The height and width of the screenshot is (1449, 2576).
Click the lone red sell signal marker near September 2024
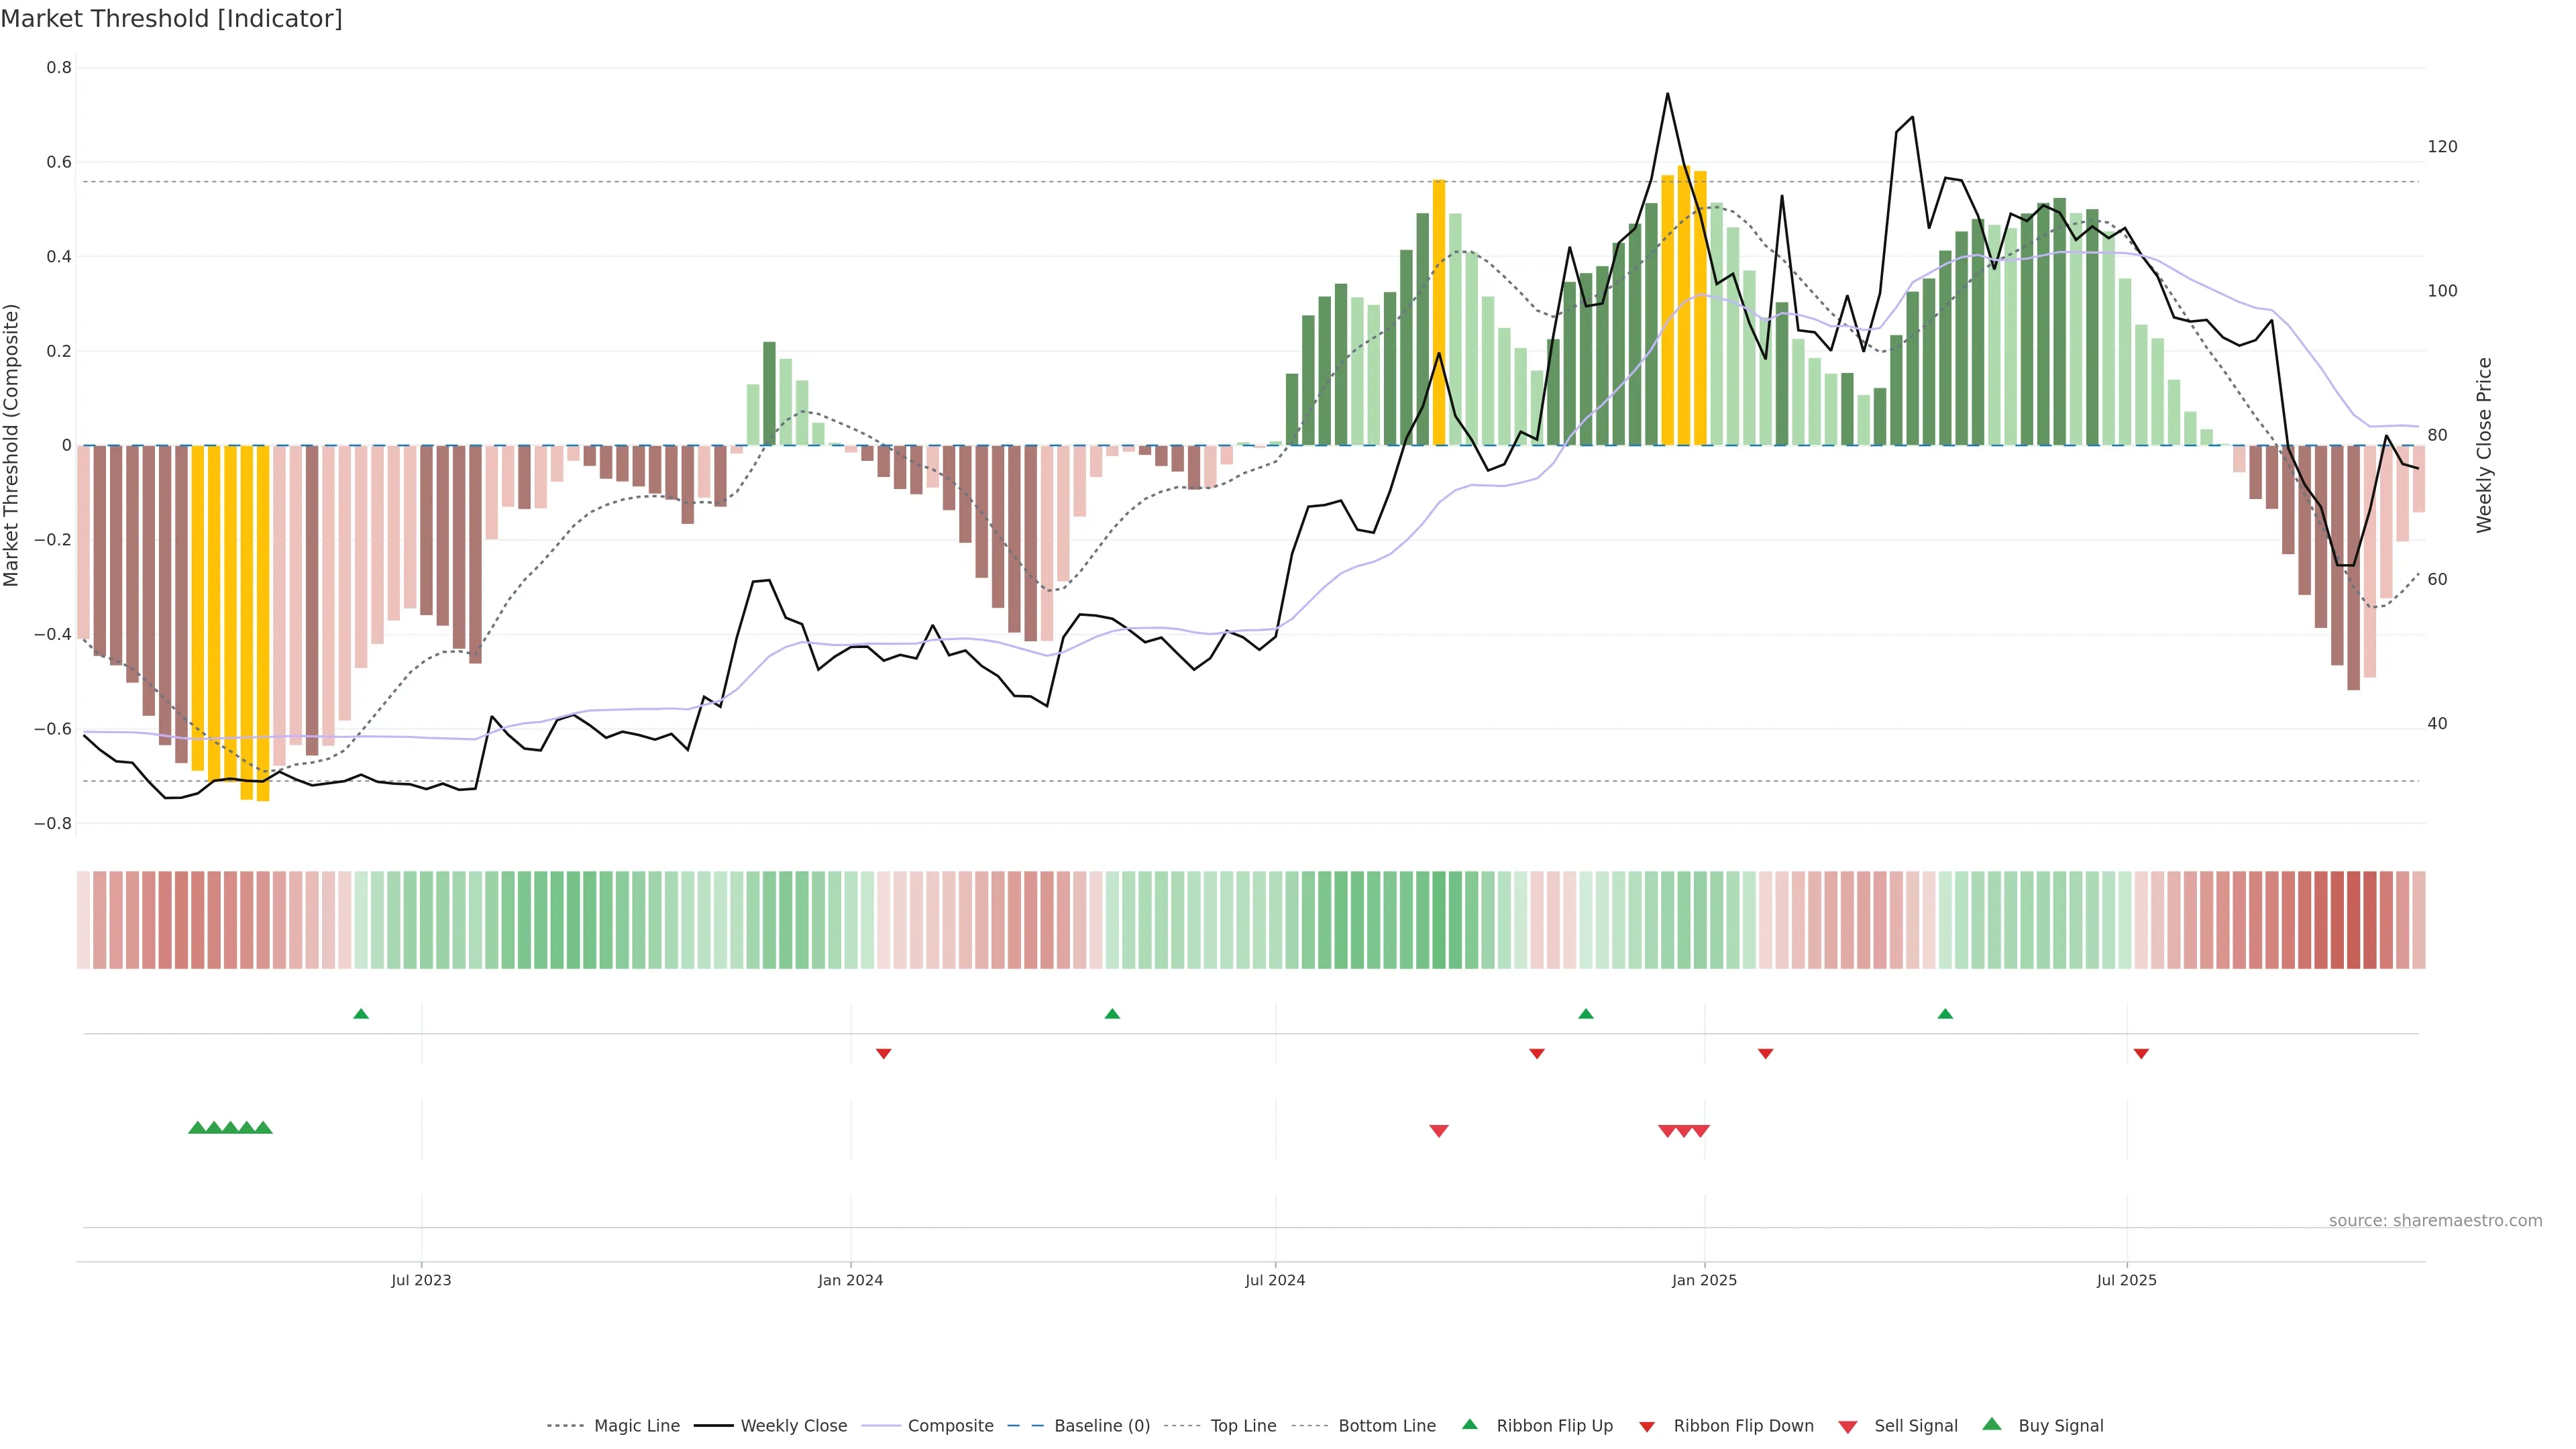click(1439, 1131)
